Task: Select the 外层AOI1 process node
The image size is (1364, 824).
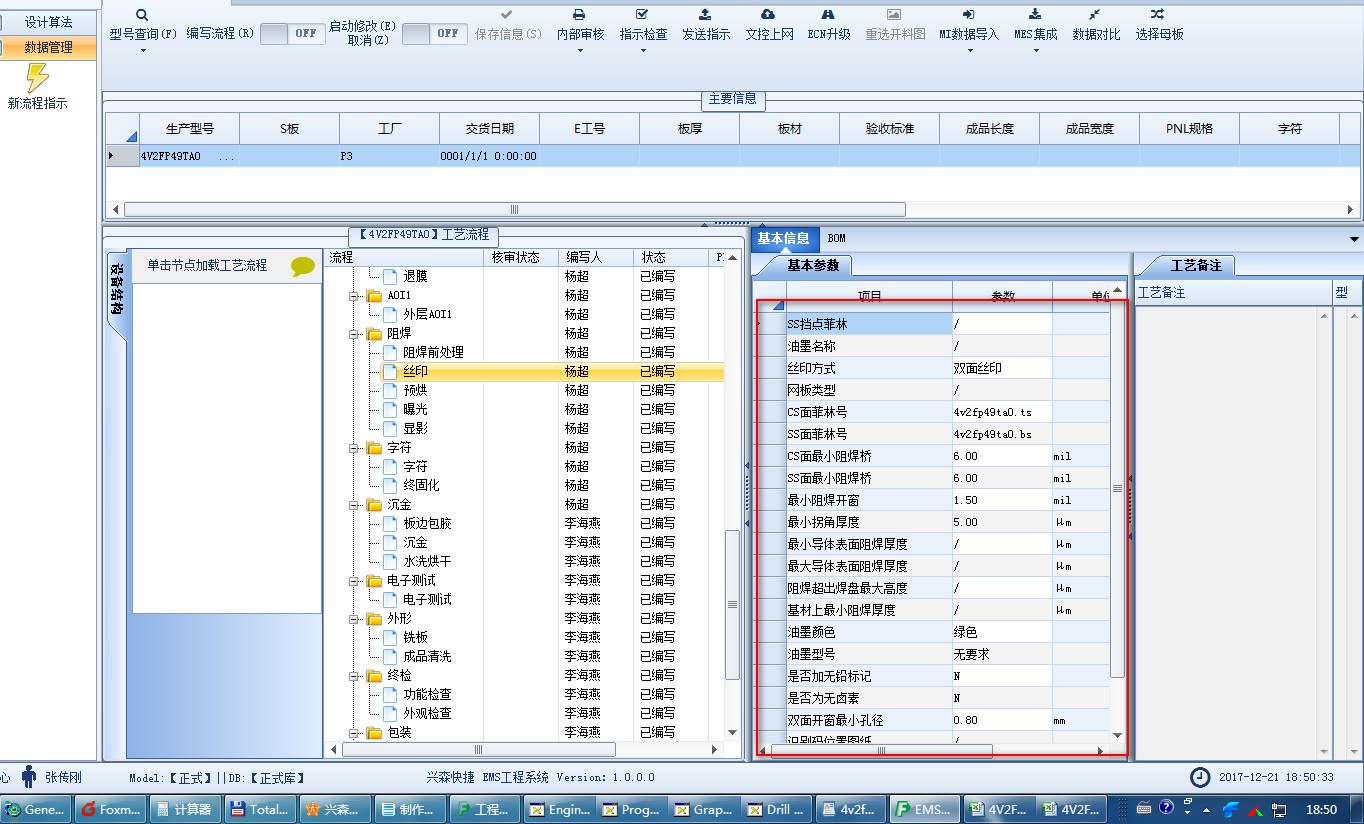Action: (427, 315)
